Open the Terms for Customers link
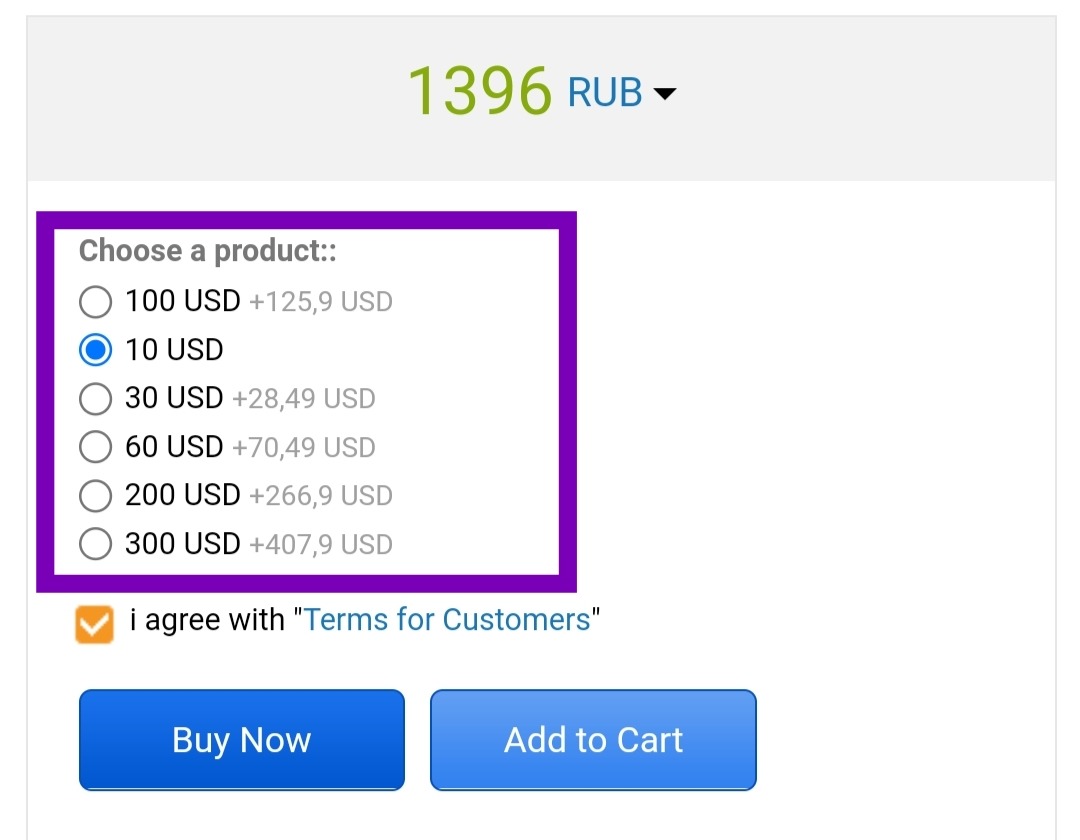This screenshot has width=1080, height=840. pos(447,620)
